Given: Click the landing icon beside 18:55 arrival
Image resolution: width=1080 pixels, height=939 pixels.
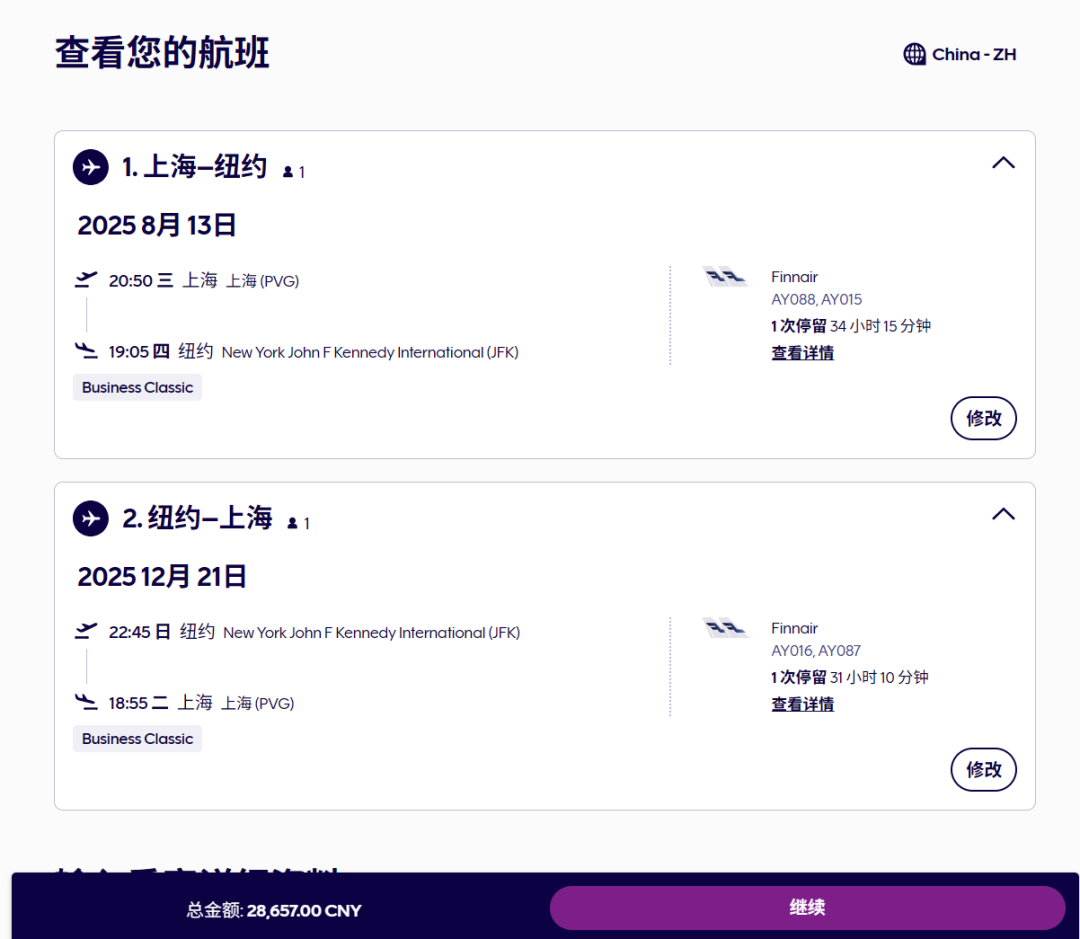Looking at the screenshot, I should [x=86, y=702].
